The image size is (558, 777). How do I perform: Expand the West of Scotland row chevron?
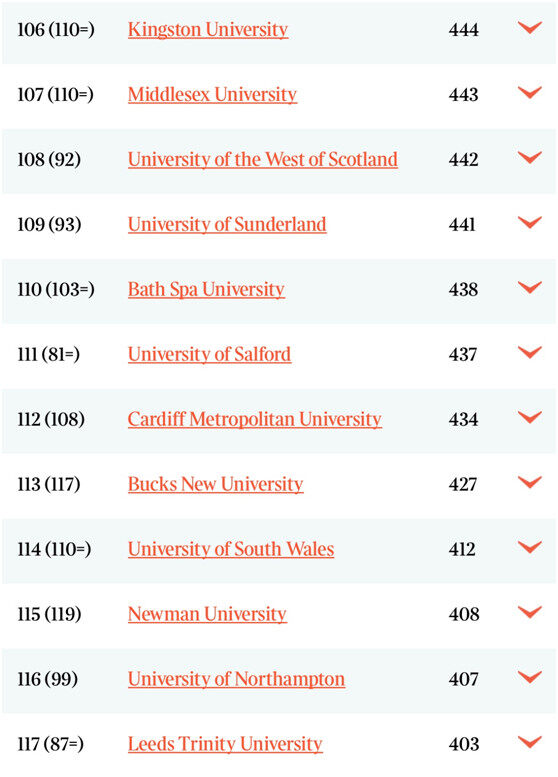[x=530, y=157]
